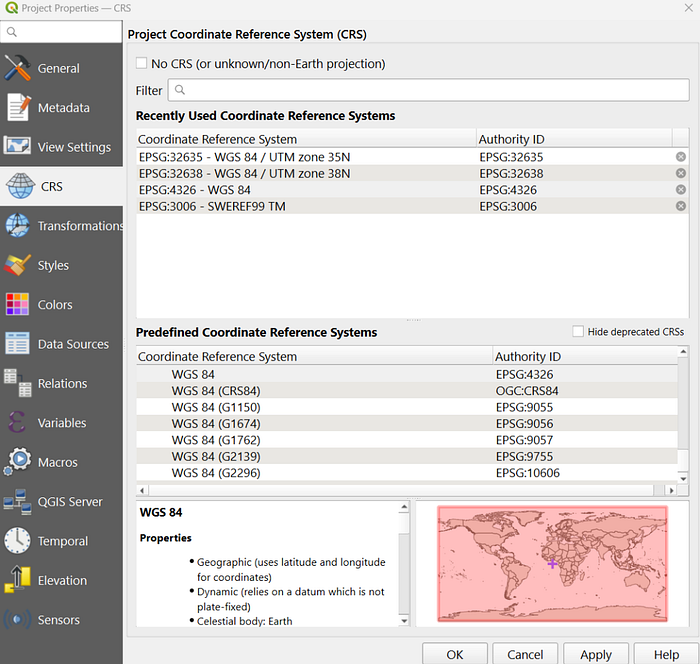Select predefined WGS 84 (CRS84) row
700x664 pixels.
(407, 391)
